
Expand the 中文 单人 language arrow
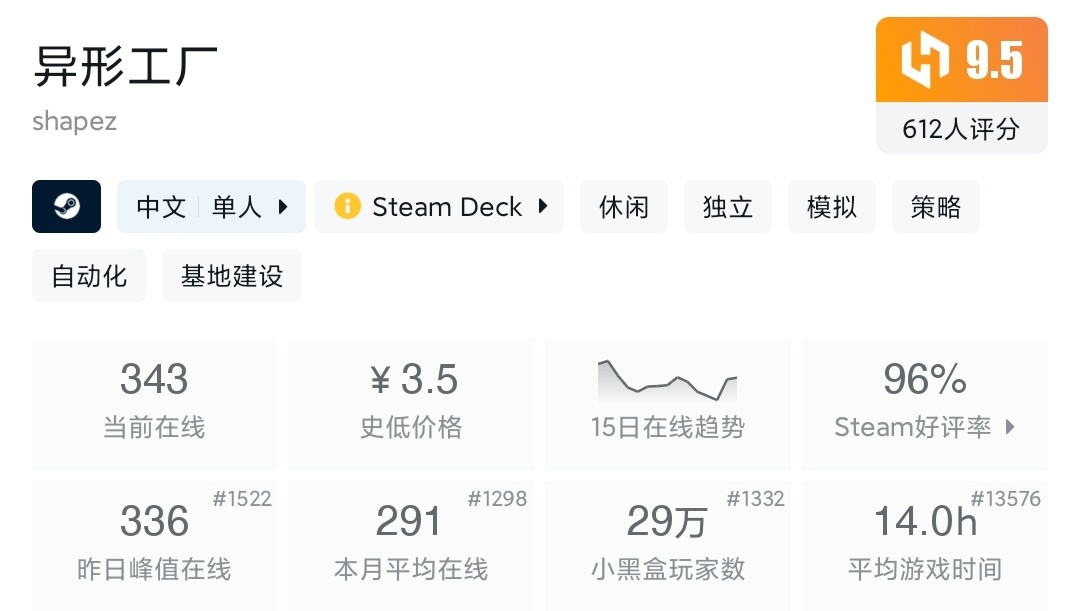(282, 207)
